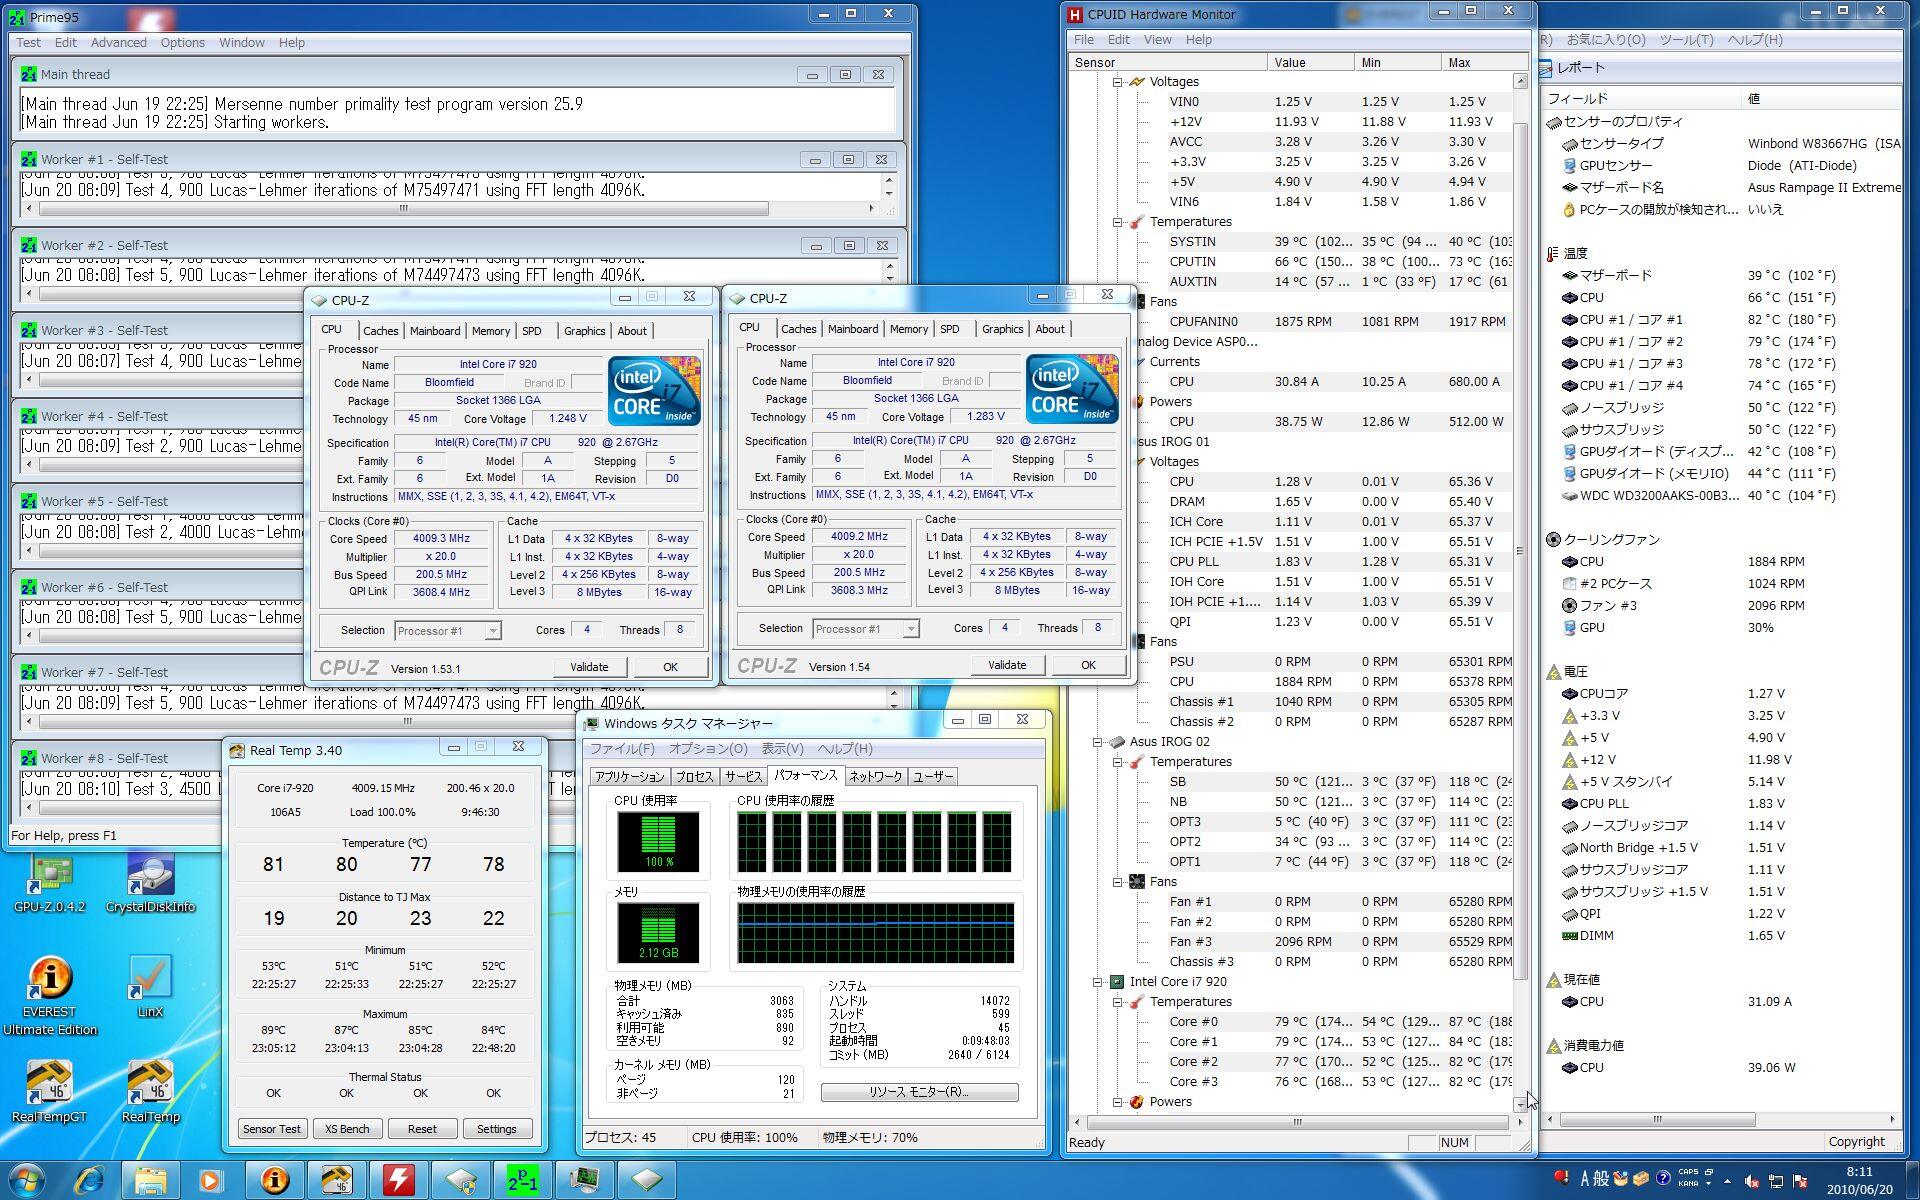Click the Validate button in CPU-Z 1.54
The width and height of the screenshot is (1920, 1200).
(x=1006, y=665)
